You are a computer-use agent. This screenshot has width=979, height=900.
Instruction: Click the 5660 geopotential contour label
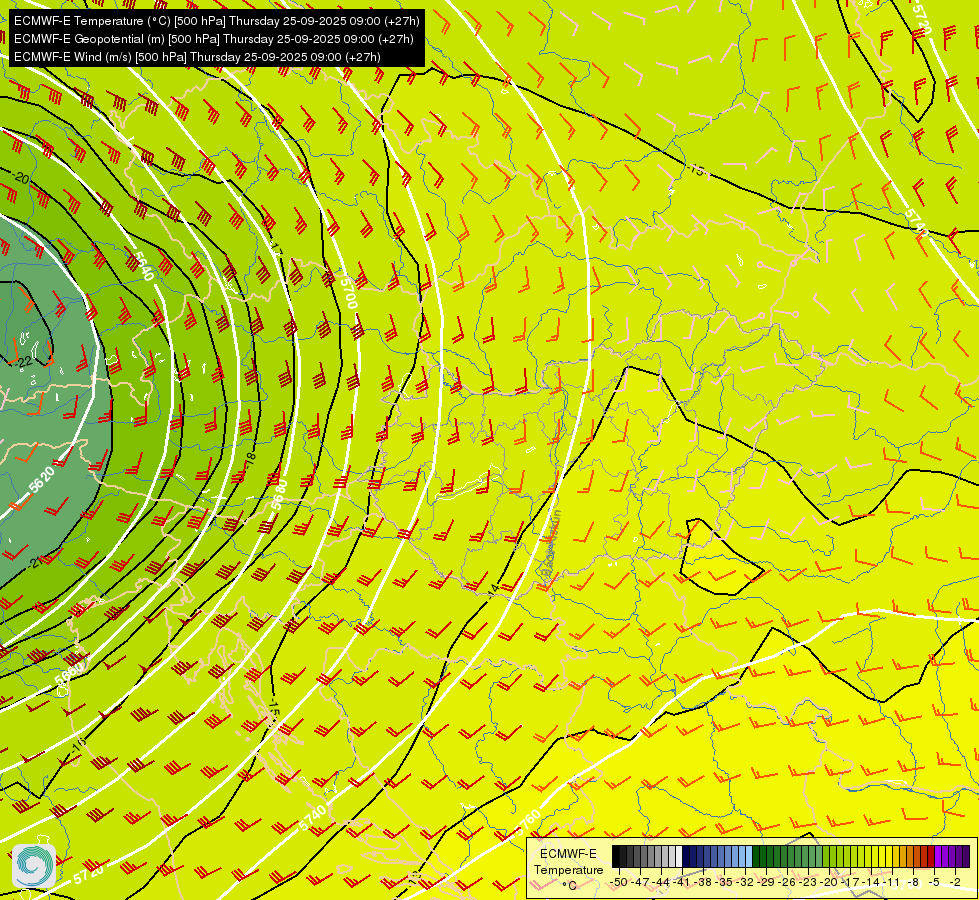[x=69, y=676]
